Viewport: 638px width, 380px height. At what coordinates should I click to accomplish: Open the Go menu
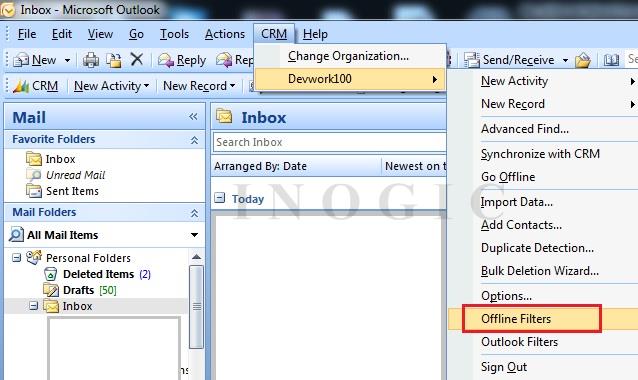[136, 34]
